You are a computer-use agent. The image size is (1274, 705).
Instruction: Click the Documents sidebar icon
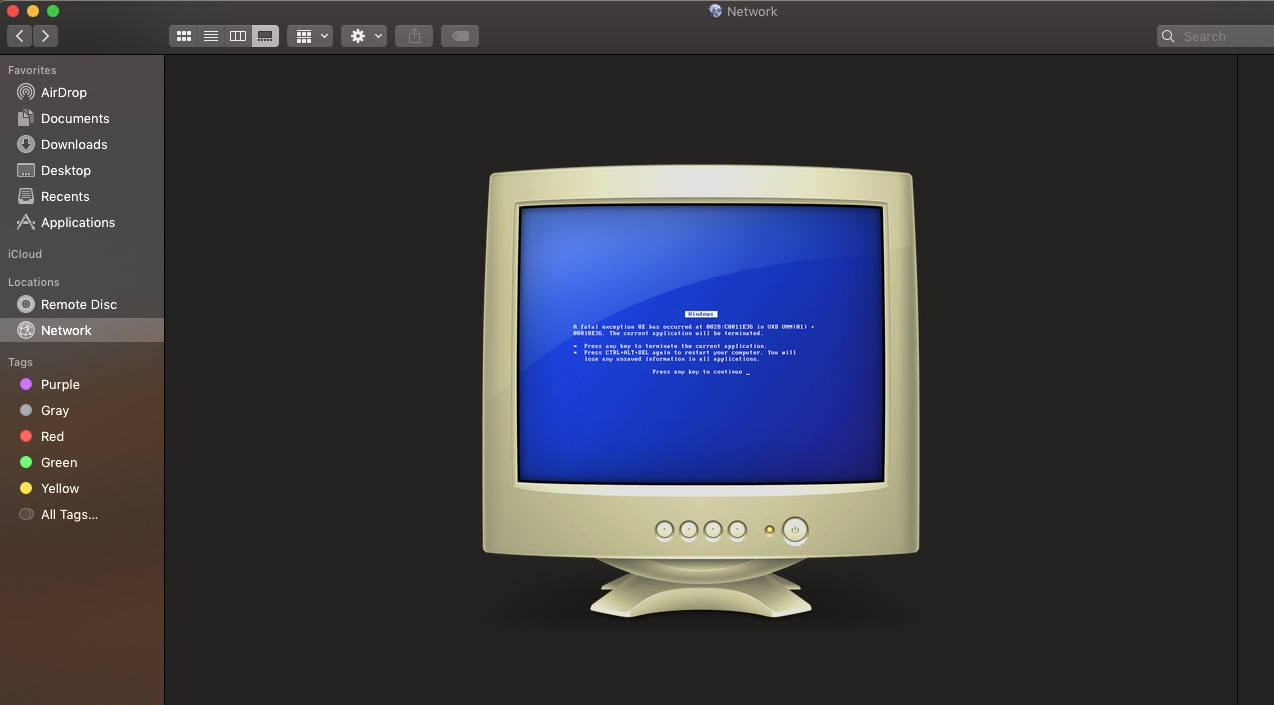(x=26, y=118)
